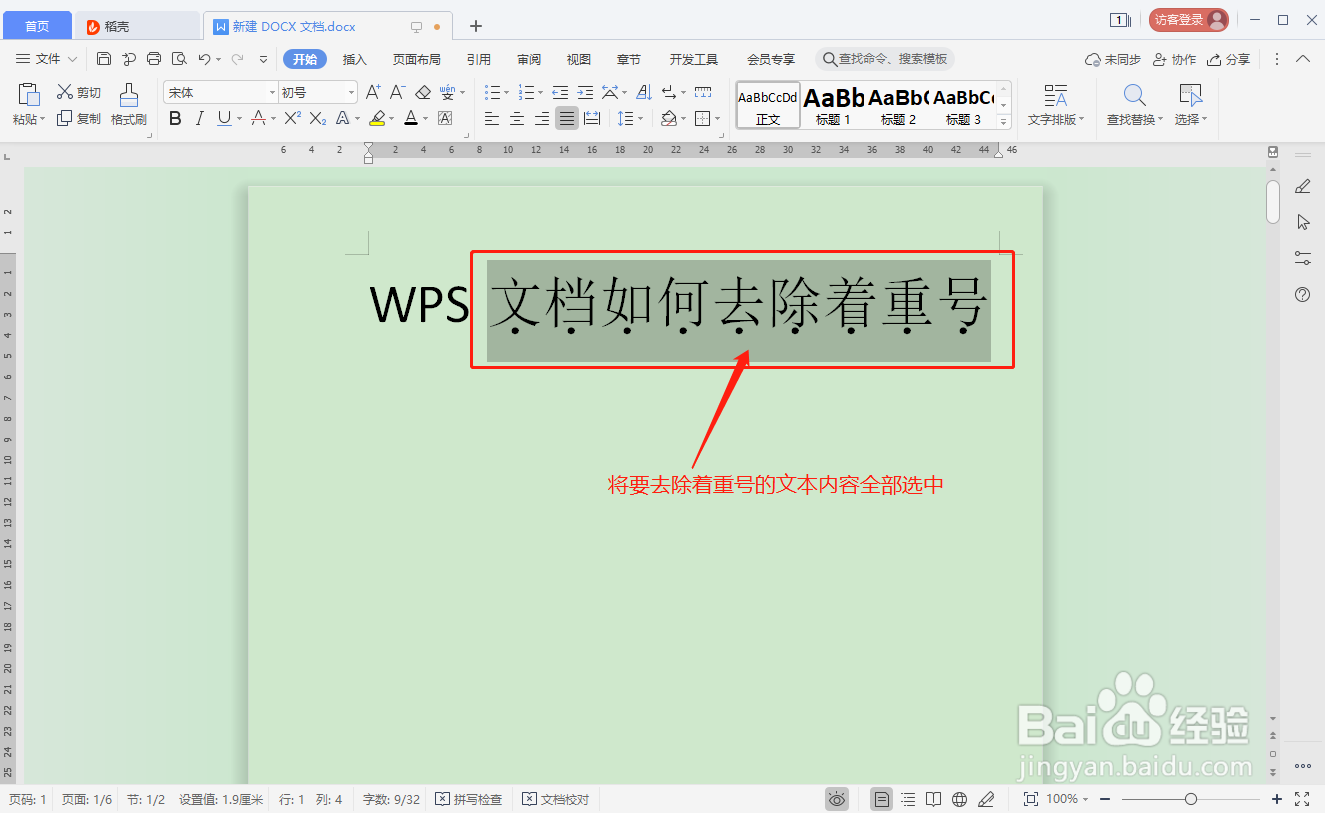Switch to the Insert (插入) tab
This screenshot has height=813, width=1325.
355,59
